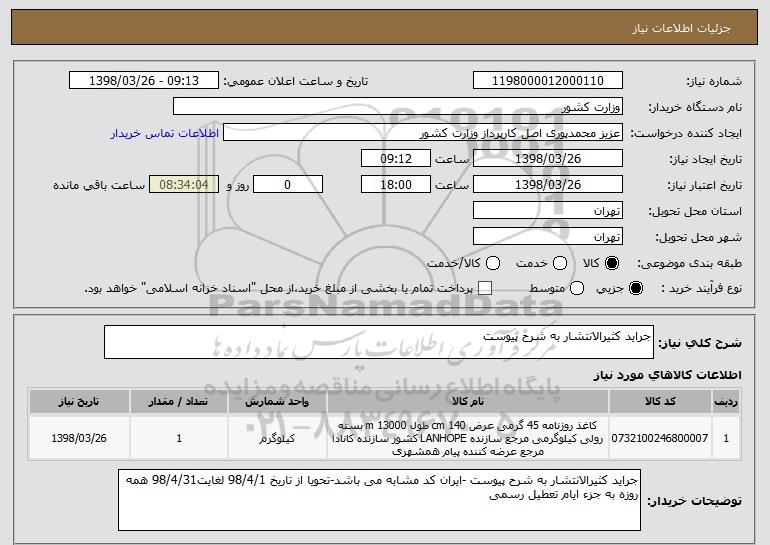Click need number field 1198000012000110

click(548, 81)
